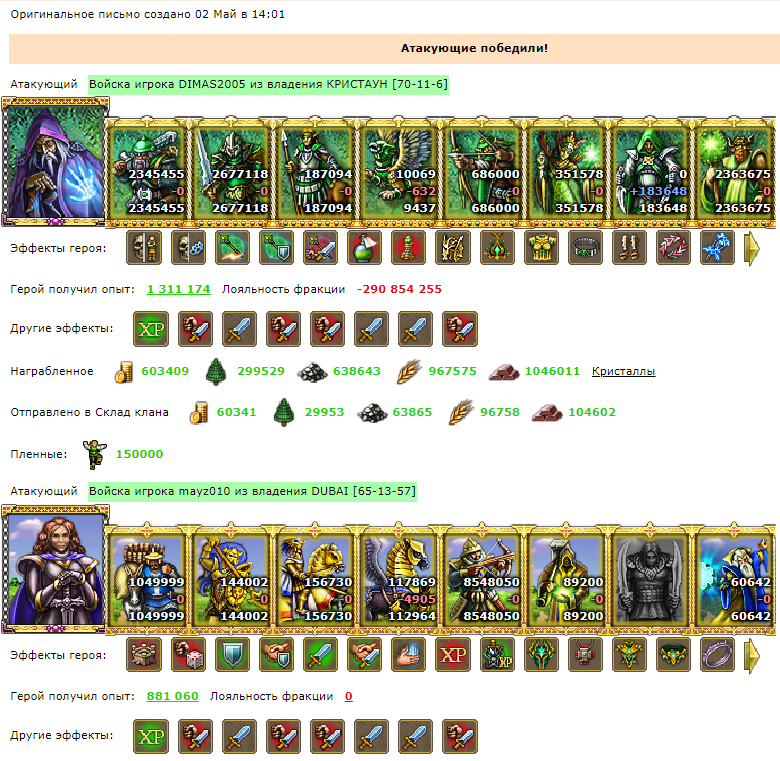Click the red-haired armored hero portrait

click(x=55, y=569)
